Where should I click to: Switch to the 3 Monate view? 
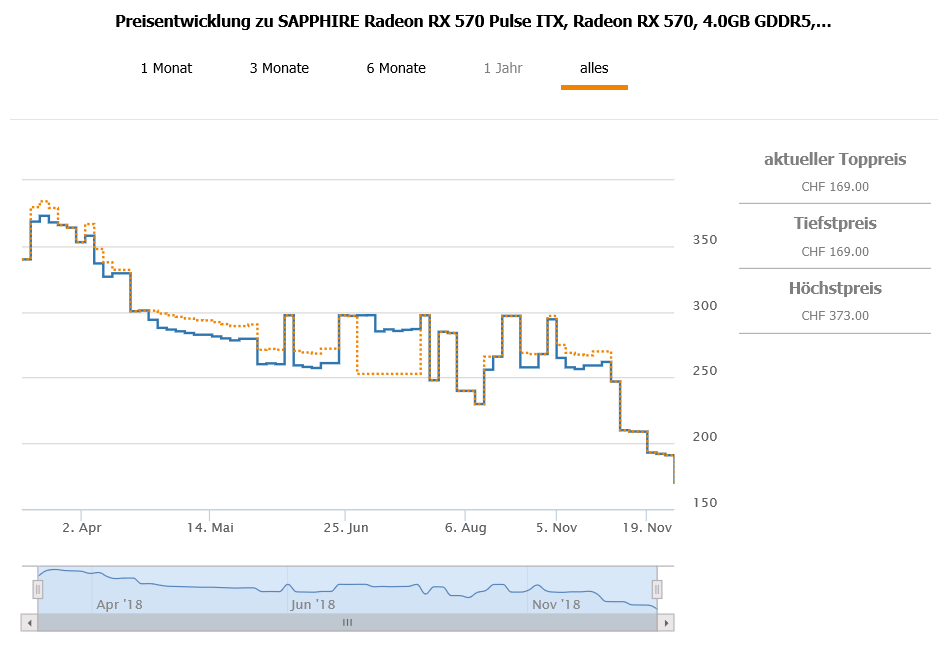click(279, 68)
